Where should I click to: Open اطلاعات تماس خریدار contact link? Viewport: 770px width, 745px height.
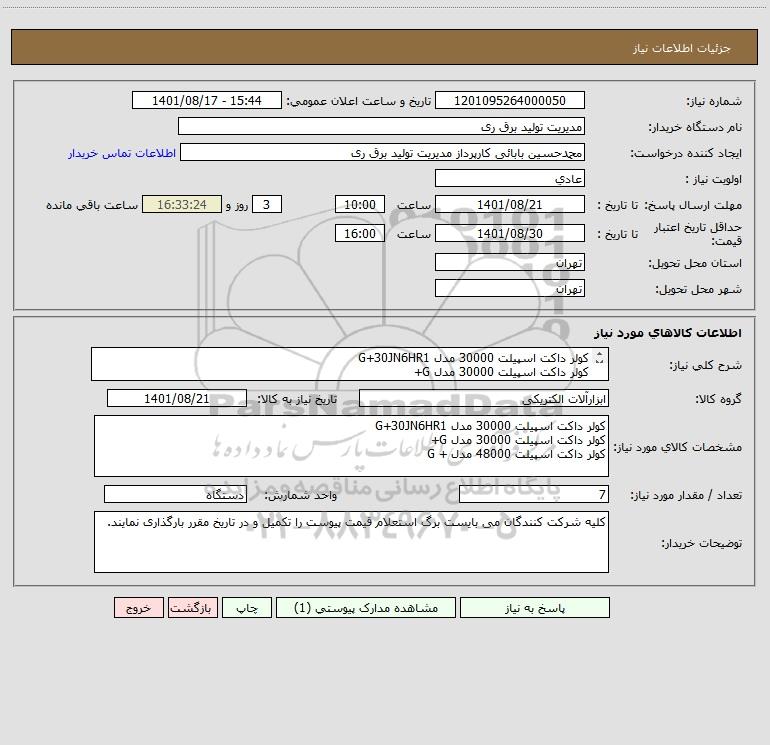tap(122, 153)
